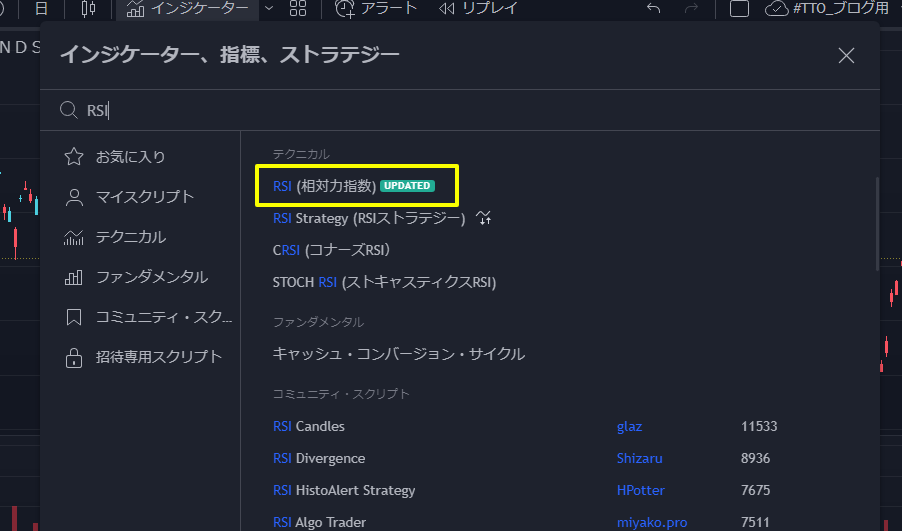
Task: Select the candlestick chart style icon
Action: pyautogui.click(x=88, y=9)
